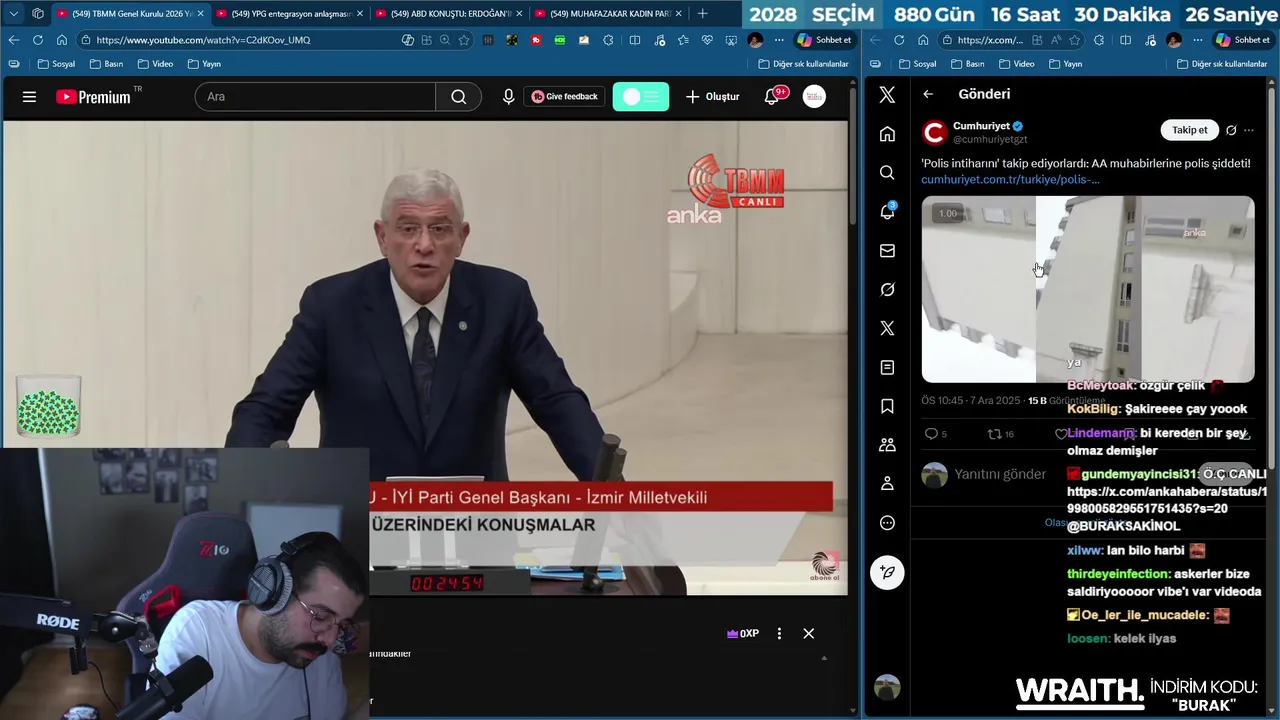Click the post timestamp ÖS 10:45 · 7 Ara 2025

(971, 401)
